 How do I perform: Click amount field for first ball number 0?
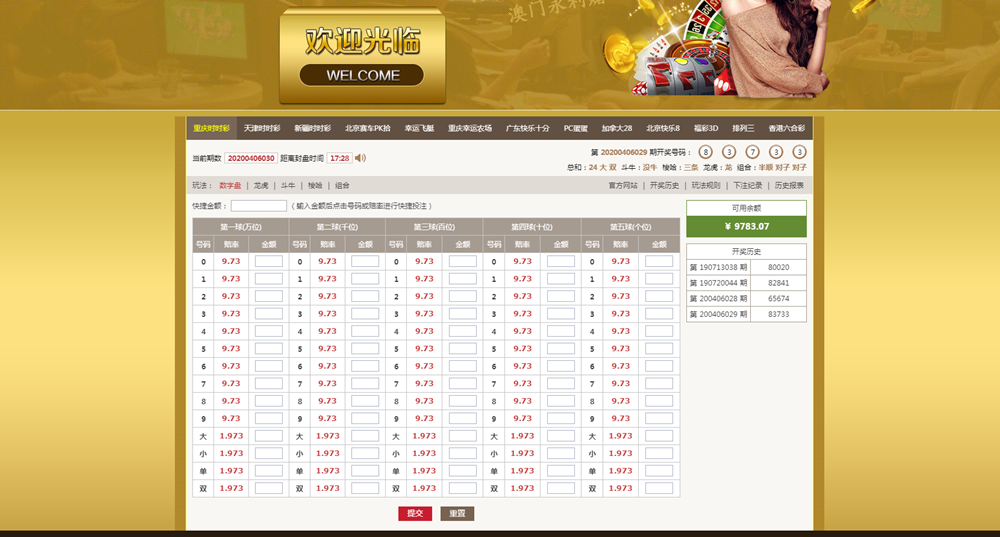click(x=268, y=262)
